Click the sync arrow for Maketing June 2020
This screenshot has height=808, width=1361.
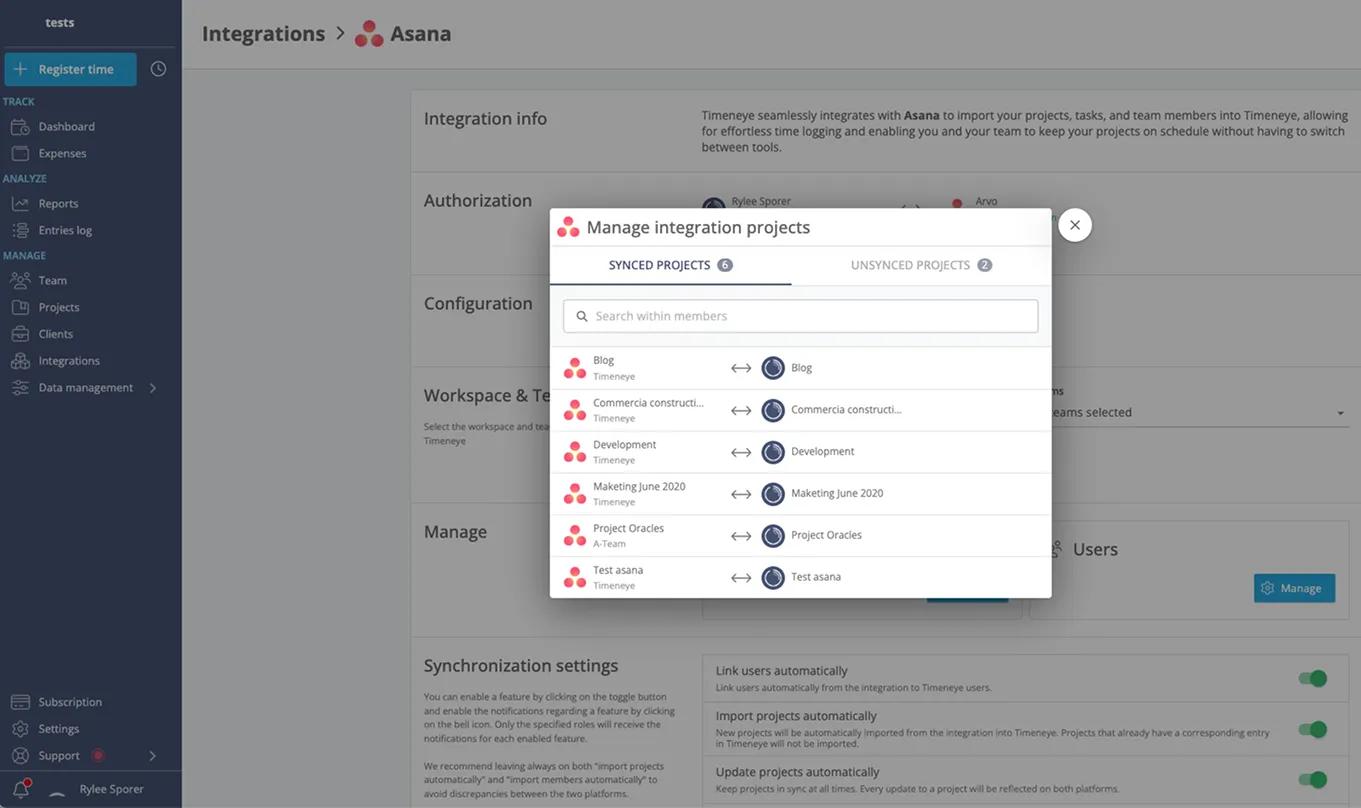[741, 494]
